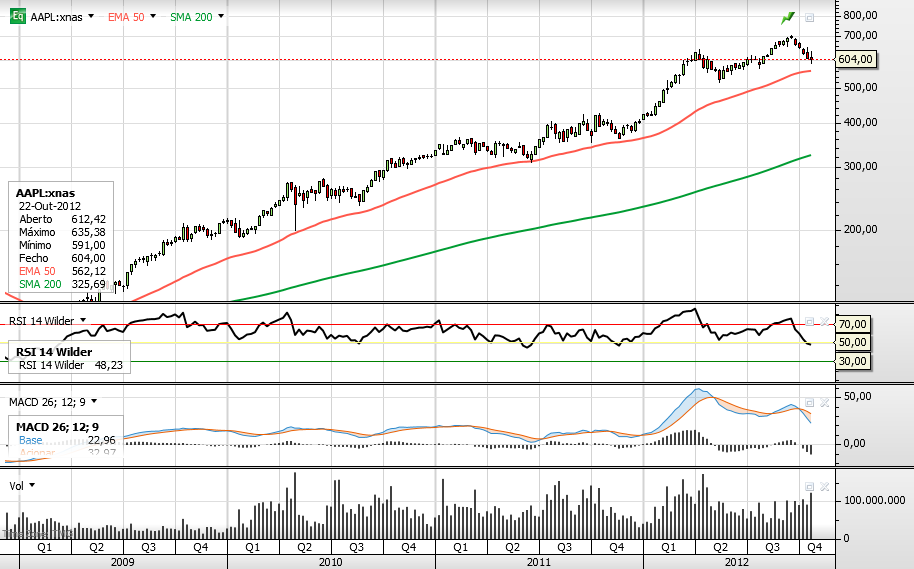Click the RSI 70,00 level label
Screen dimensions: 914x569
[x=852, y=324]
